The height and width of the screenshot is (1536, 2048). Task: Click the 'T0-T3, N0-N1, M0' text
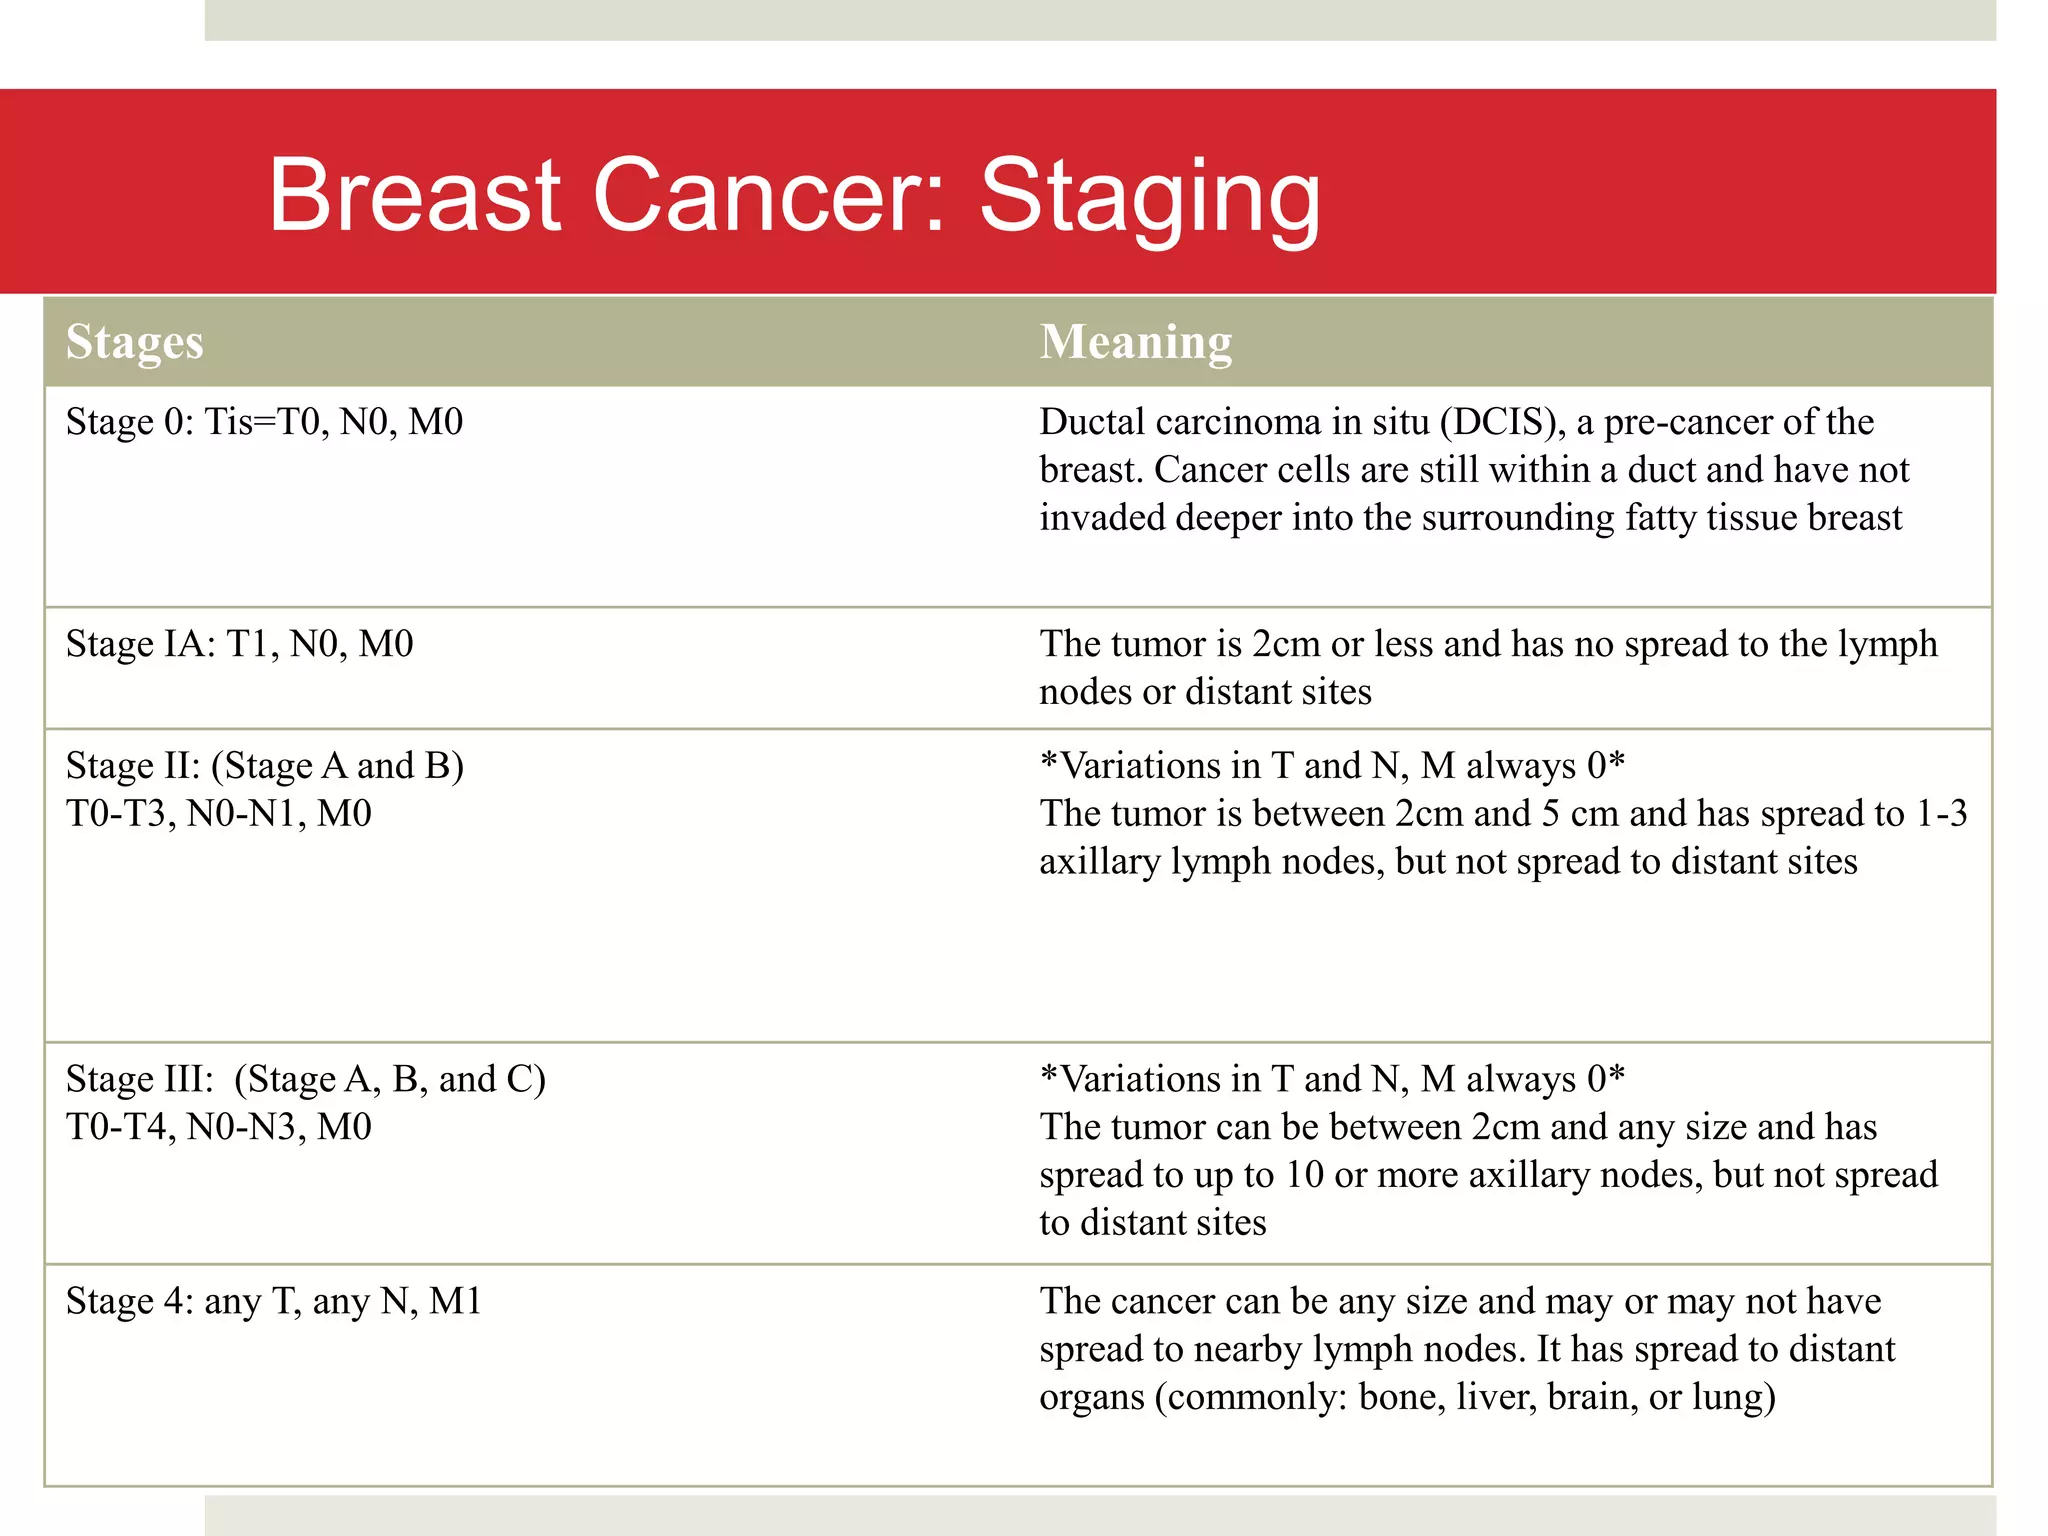[219, 814]
